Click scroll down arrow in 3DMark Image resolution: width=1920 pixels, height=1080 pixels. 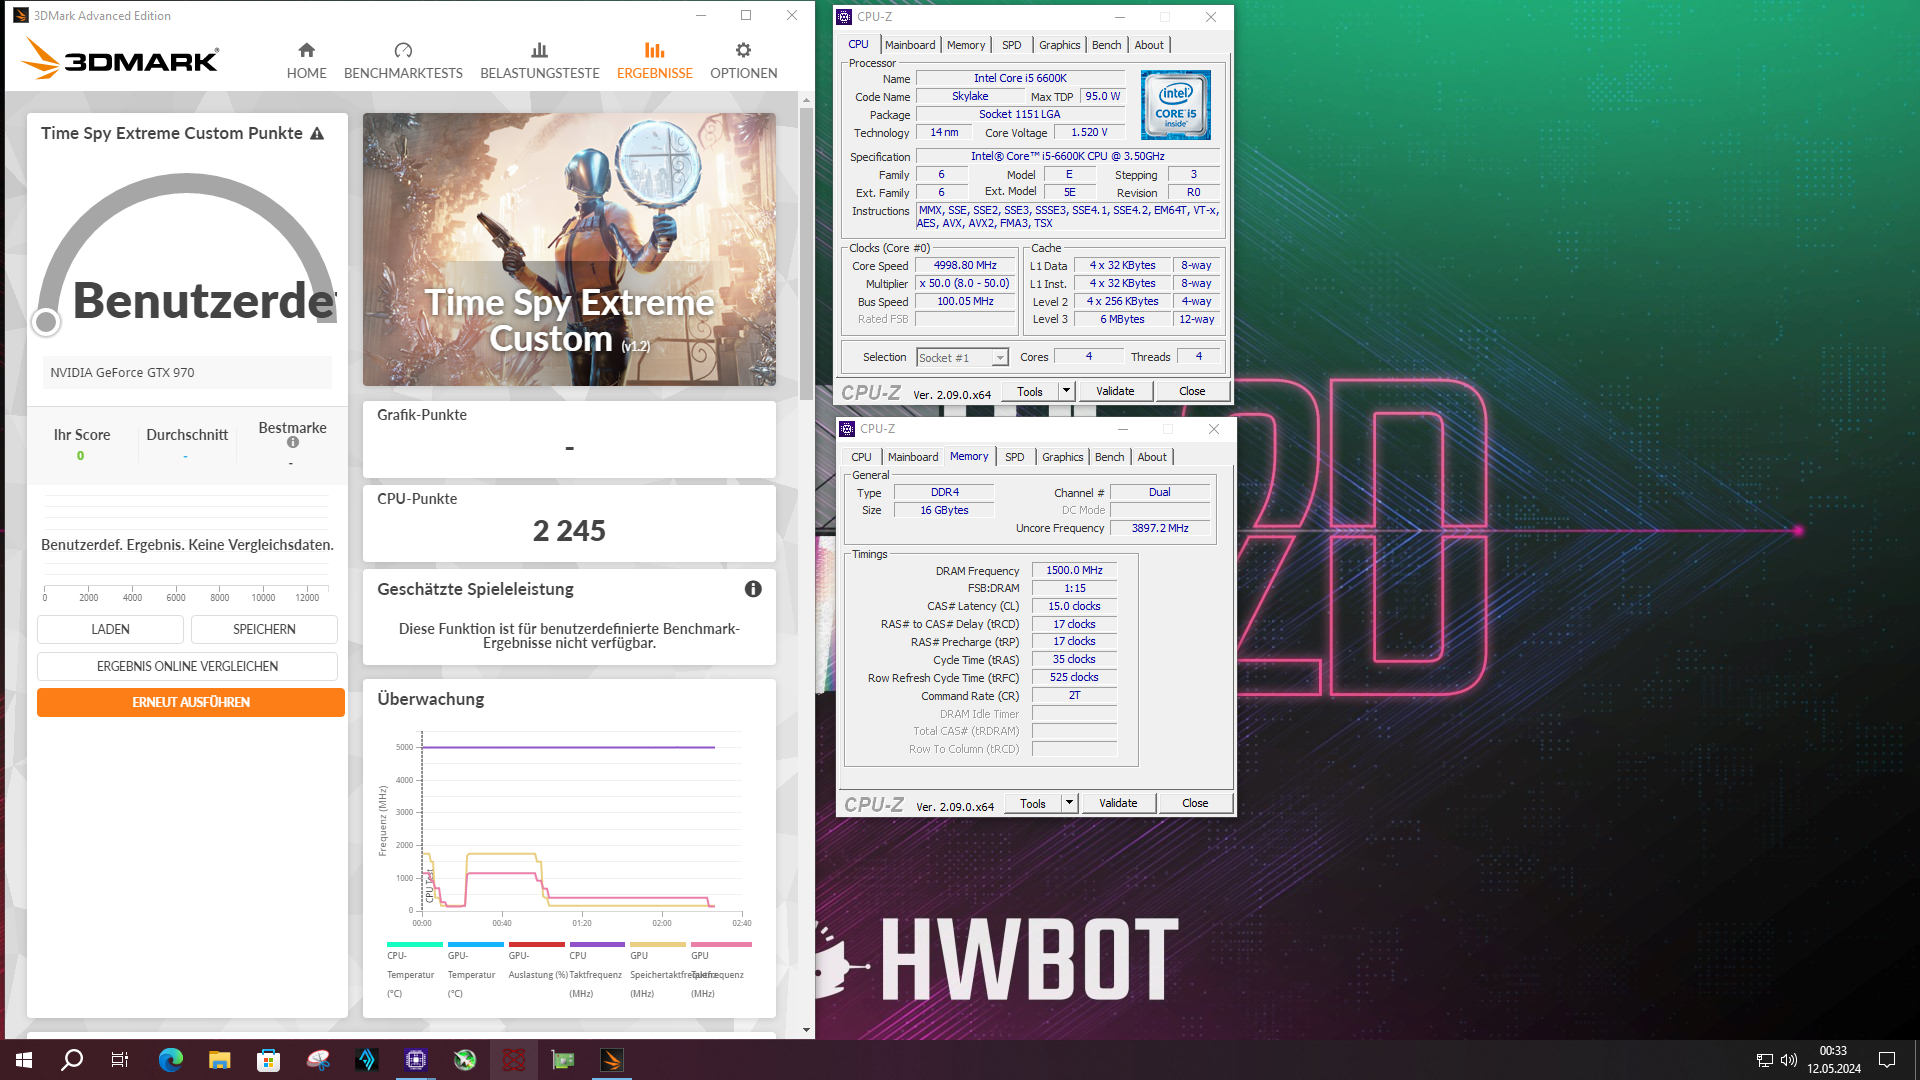coord(806,1029)
